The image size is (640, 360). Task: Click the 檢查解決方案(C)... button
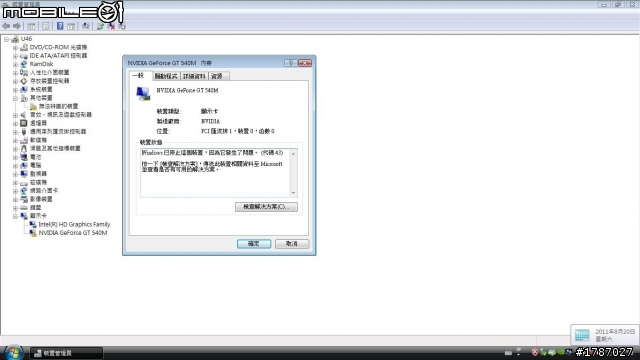click(x=266, y=207)
